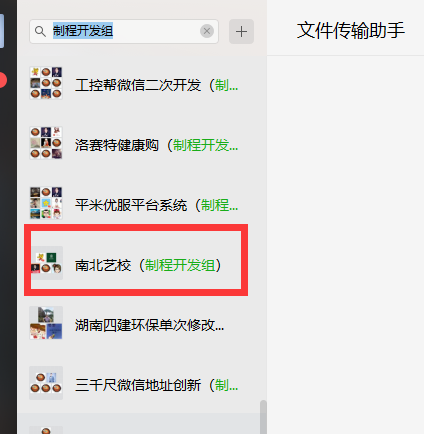
Task: Open the plus button to start group chat
Action: pyautogui.click(x=241, y=32)
